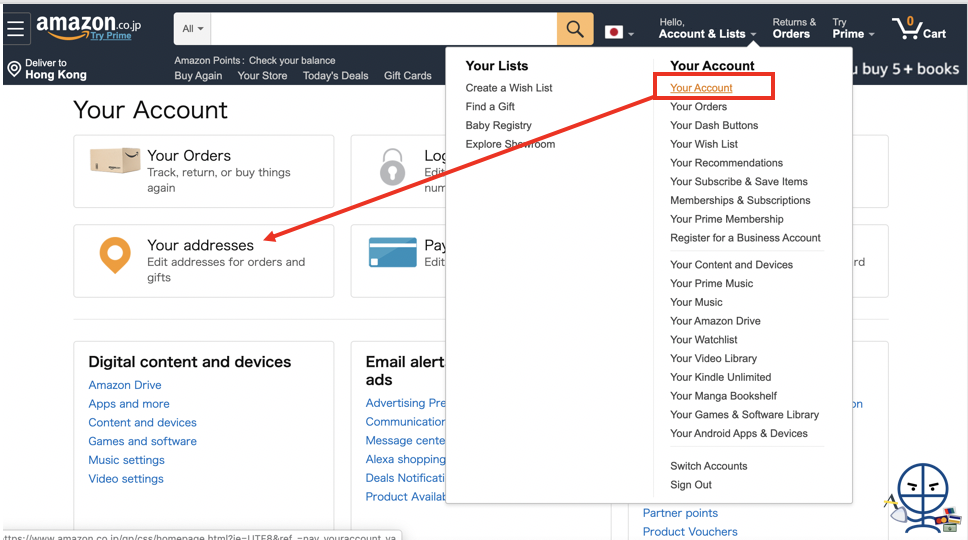Open the Your Orders card title
968x540 pixels.
click(189, 156)
